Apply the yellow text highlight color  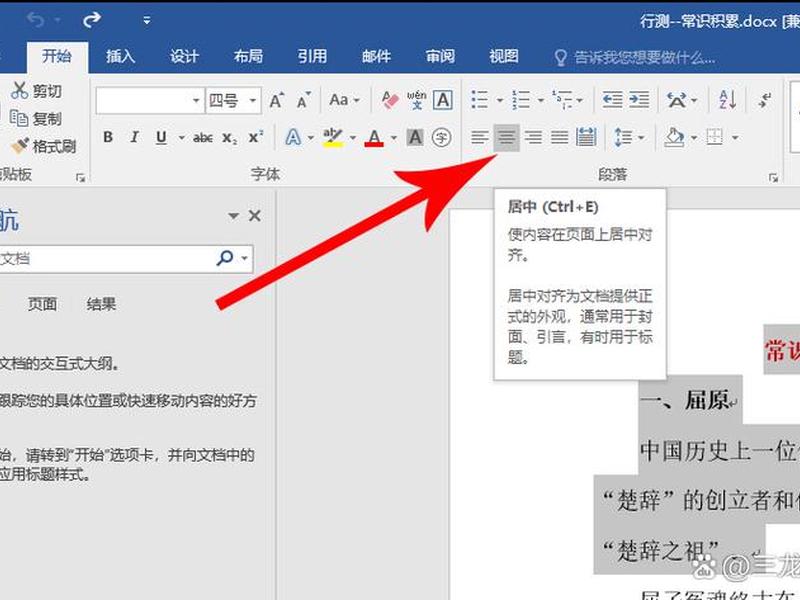333,137
